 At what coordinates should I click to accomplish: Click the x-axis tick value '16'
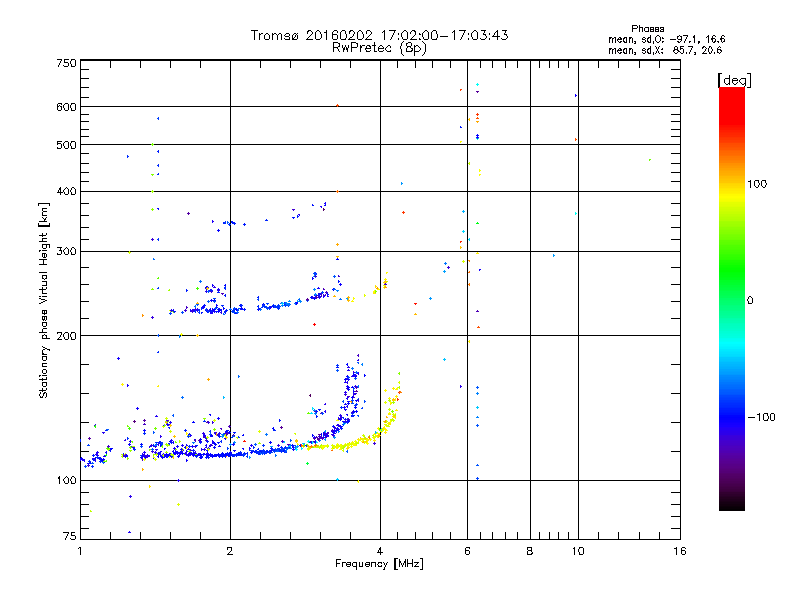pos(680,551)
